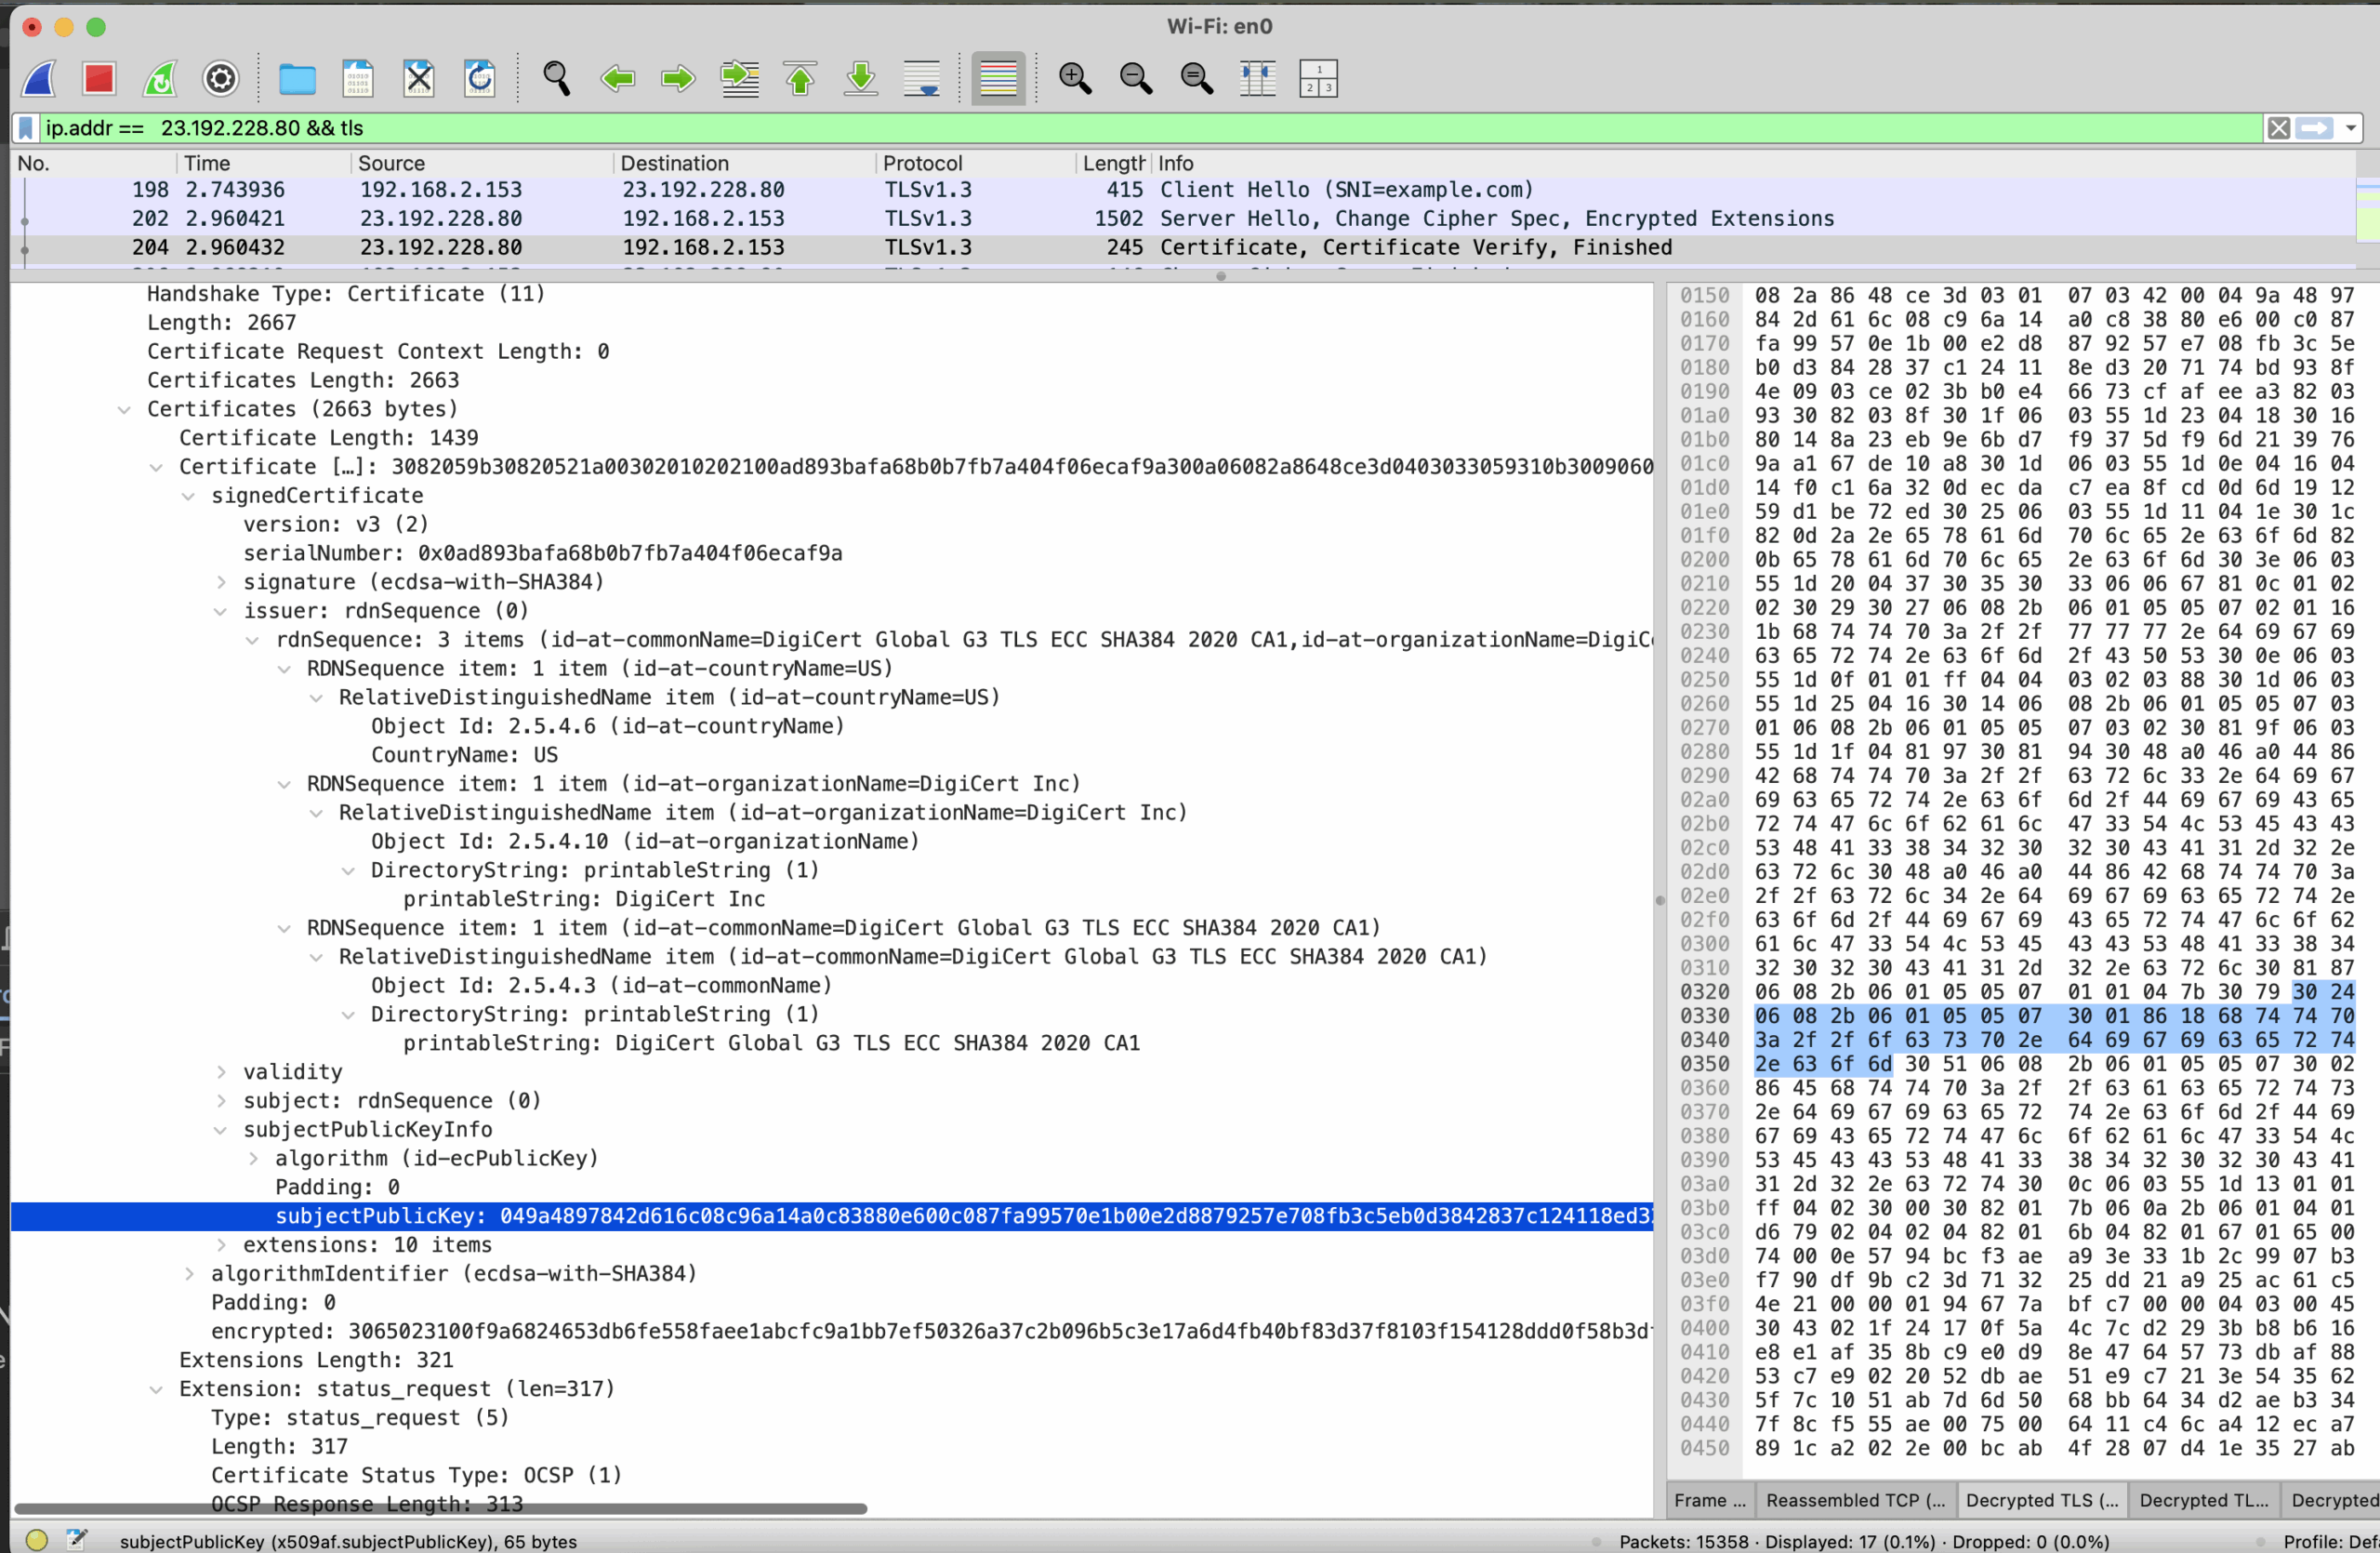Expand the validity node

[221, 1073]
